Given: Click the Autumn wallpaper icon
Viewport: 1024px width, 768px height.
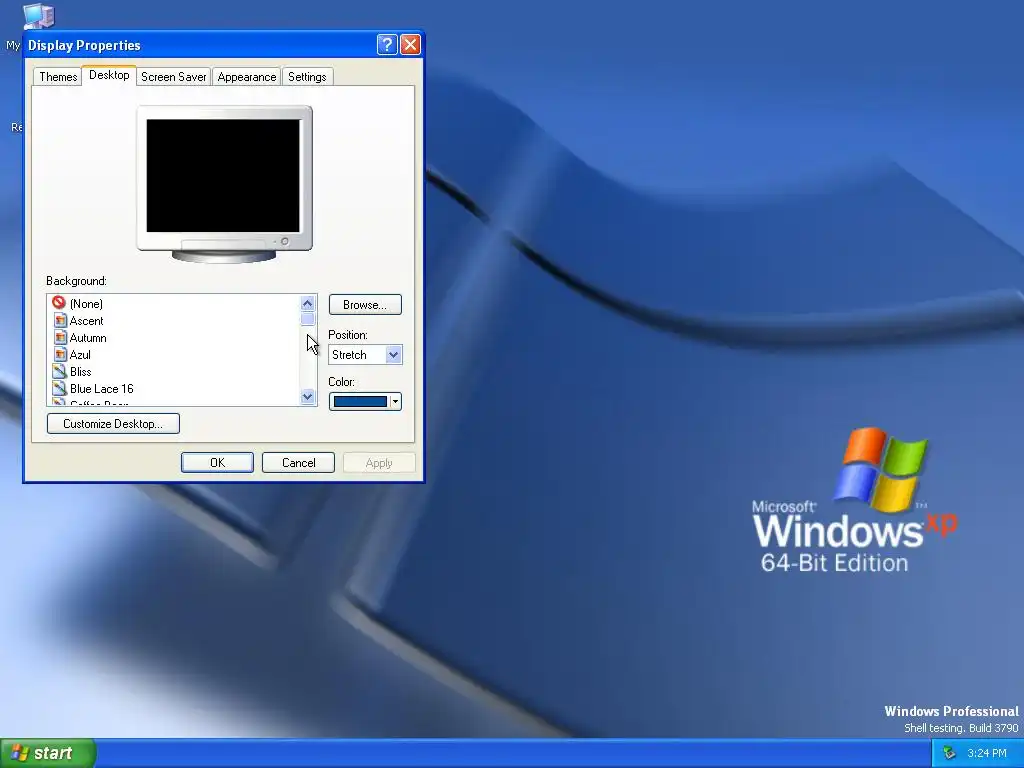Looking at the screenshot, I should click(60, 337).
